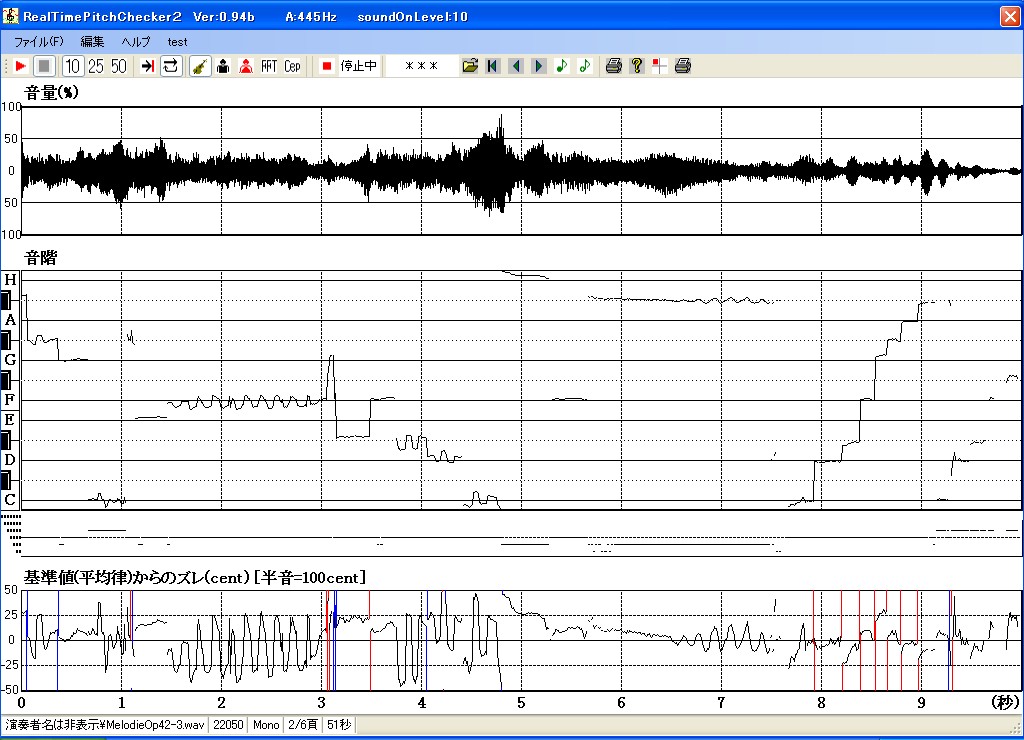Click the 51秒 duration cell
Screen dimensions: 1024x740
(x=339, y=724)
